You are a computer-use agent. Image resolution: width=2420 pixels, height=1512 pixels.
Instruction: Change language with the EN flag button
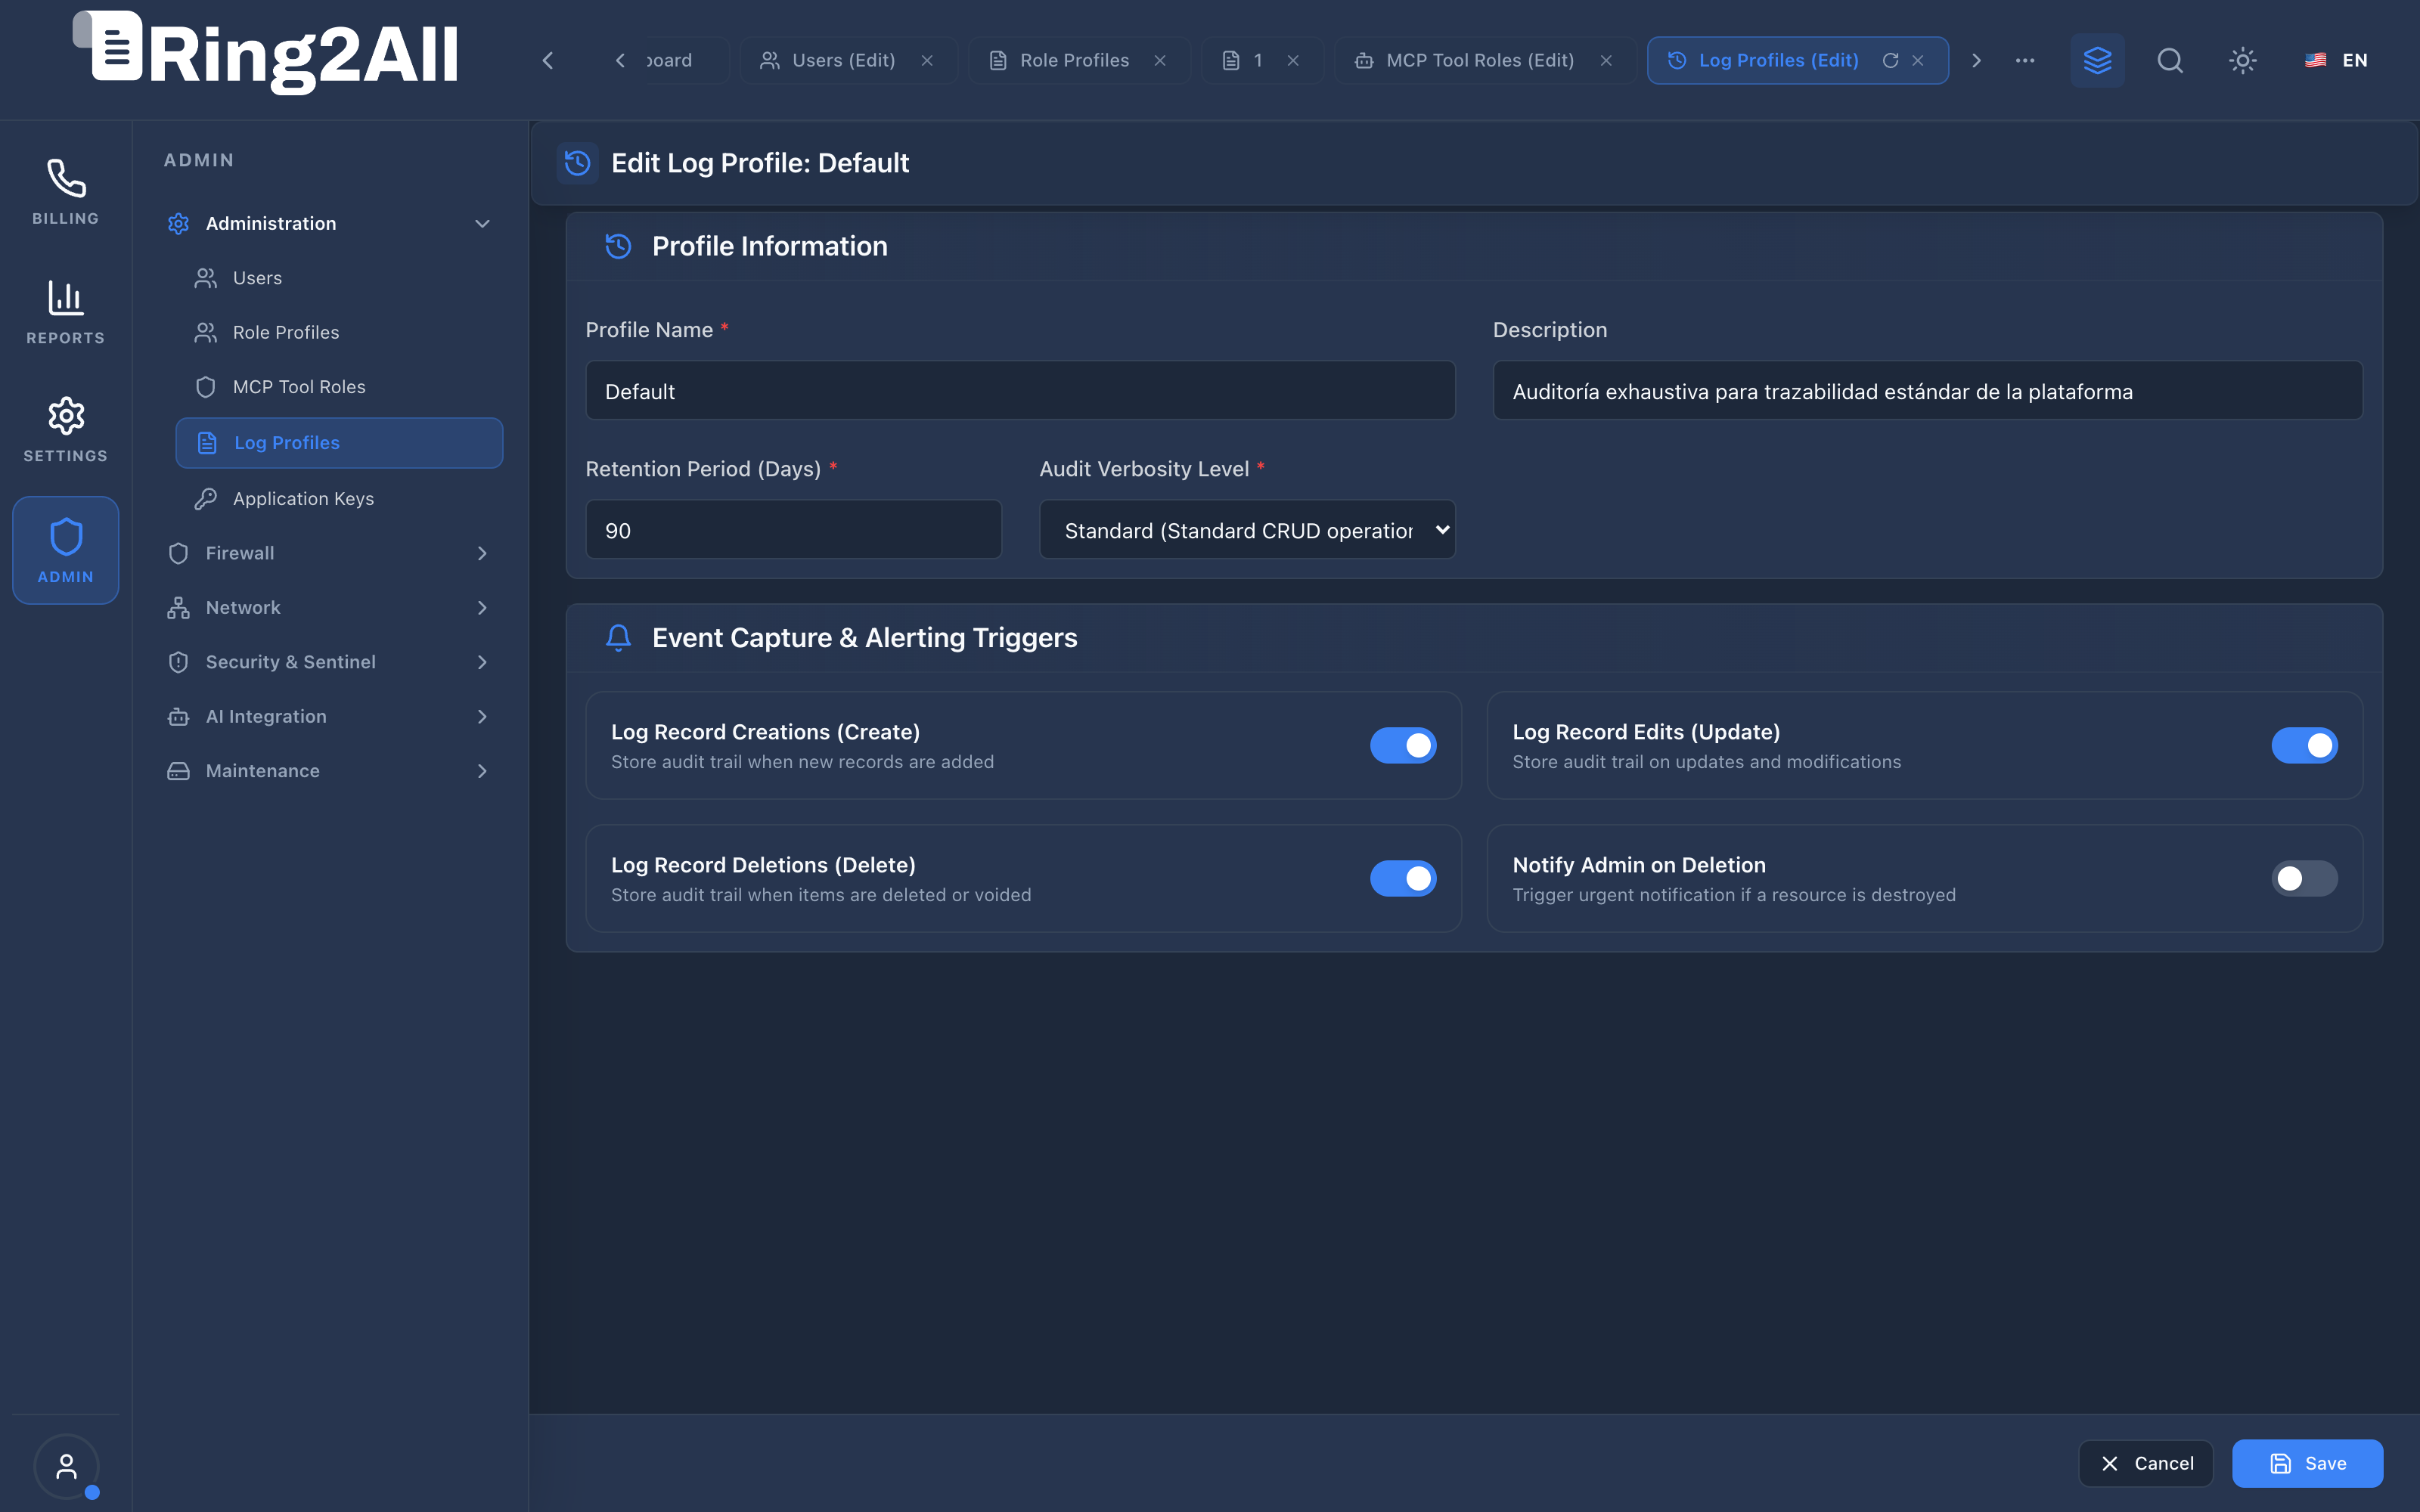coord(2336,60)
